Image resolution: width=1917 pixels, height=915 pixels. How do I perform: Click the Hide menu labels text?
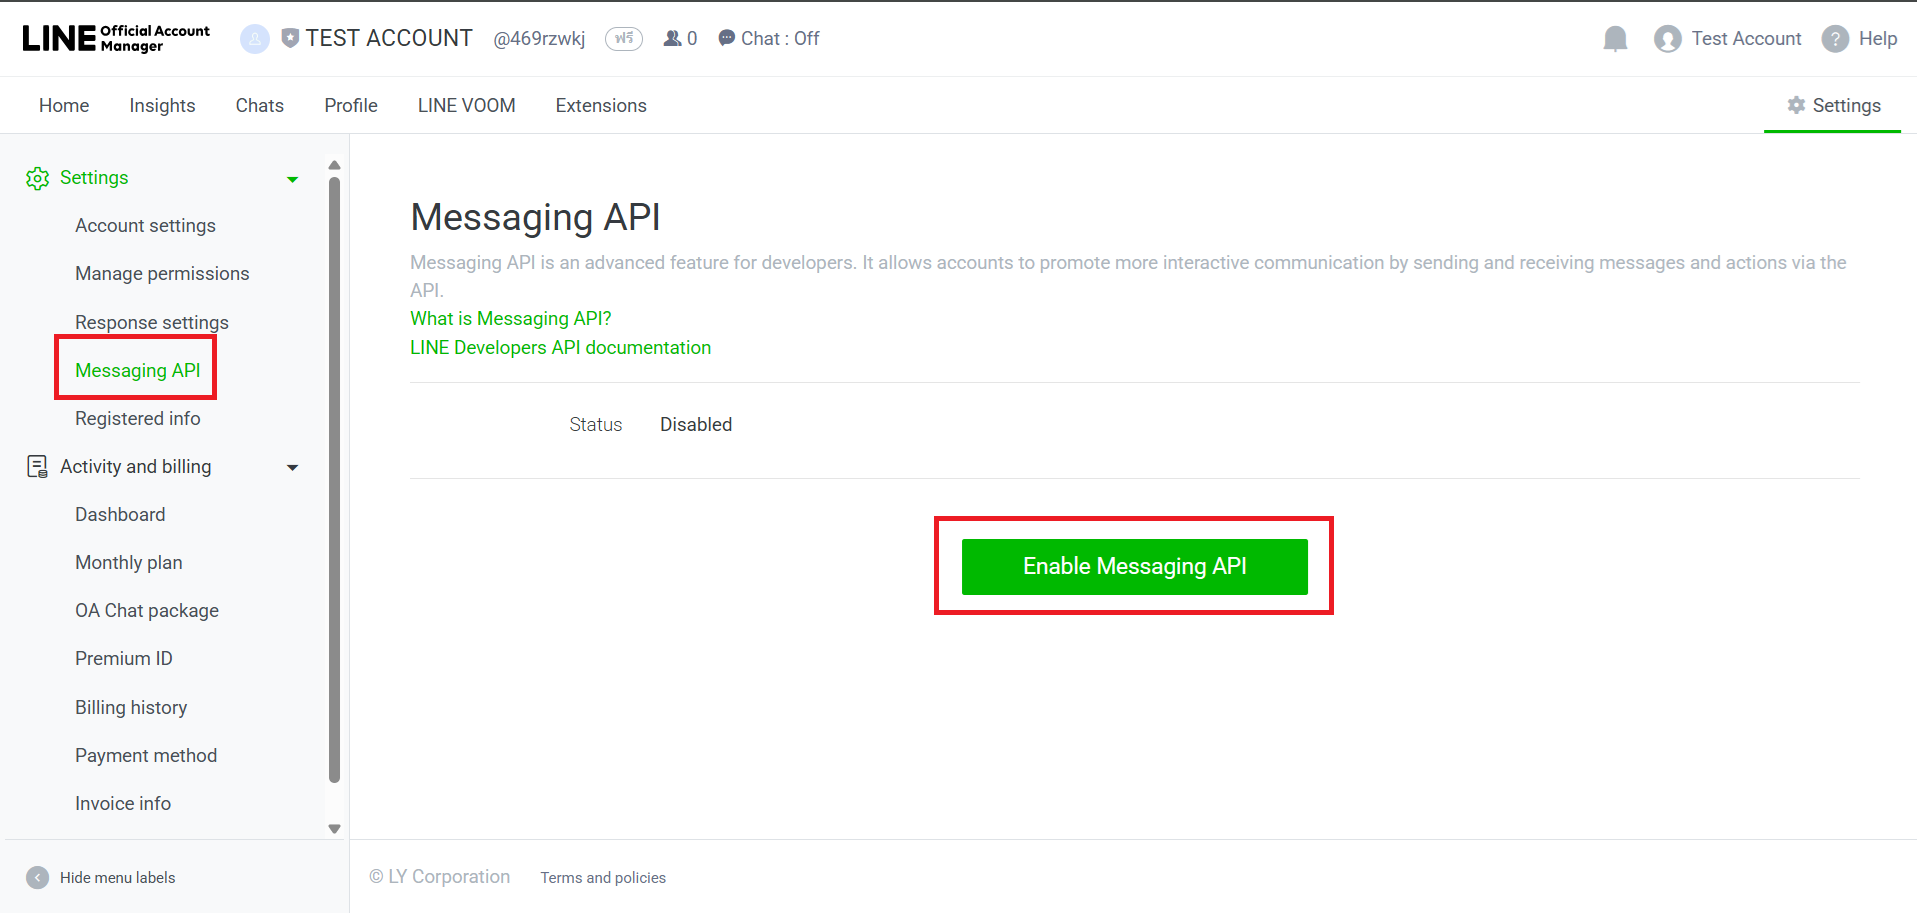[118, 877]
